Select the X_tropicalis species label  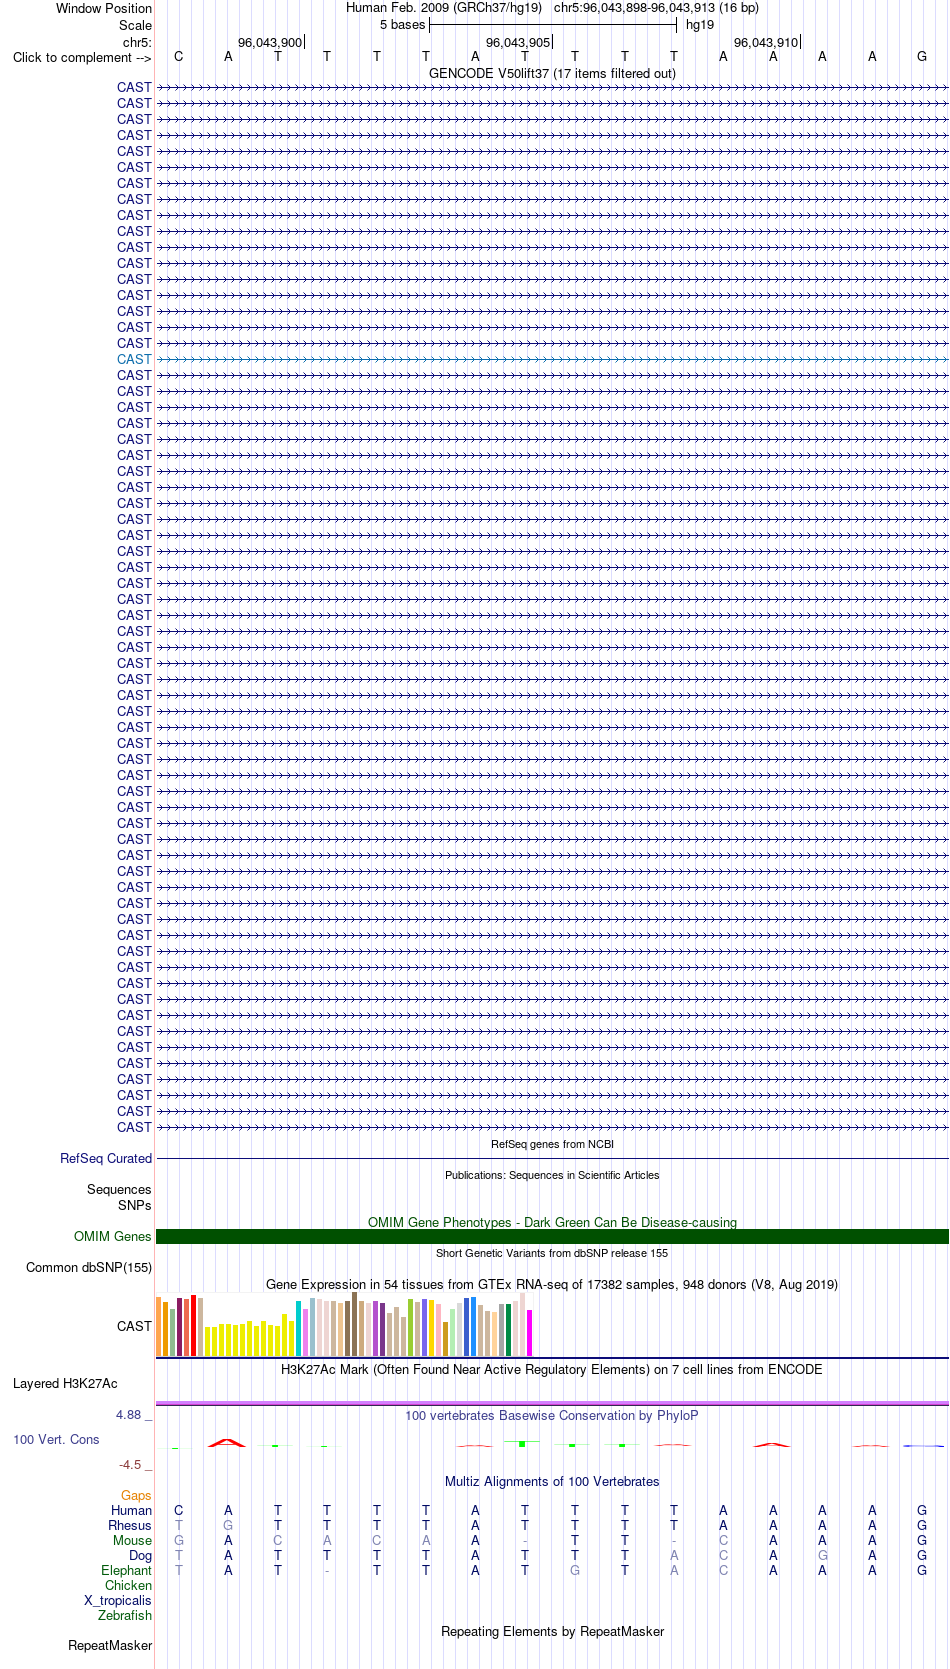point(118,1600)
